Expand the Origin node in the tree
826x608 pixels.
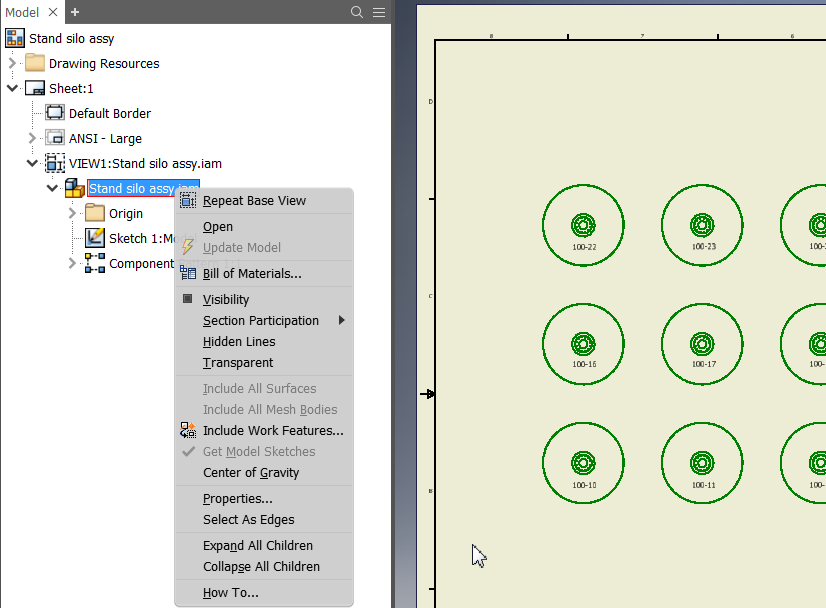(x=70, y=213)
